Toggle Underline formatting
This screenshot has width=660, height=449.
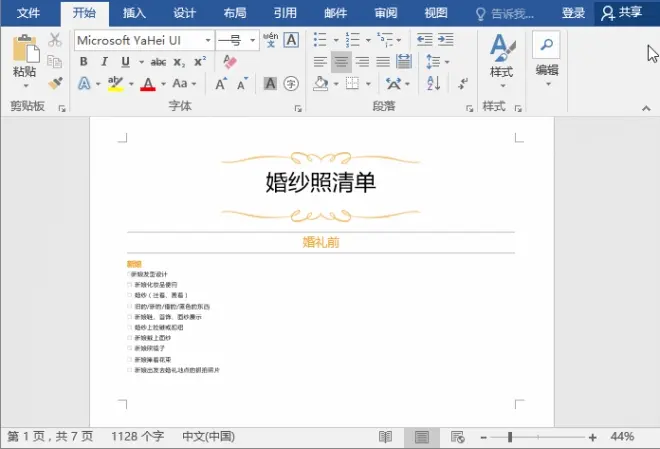[x=125, y=62]
